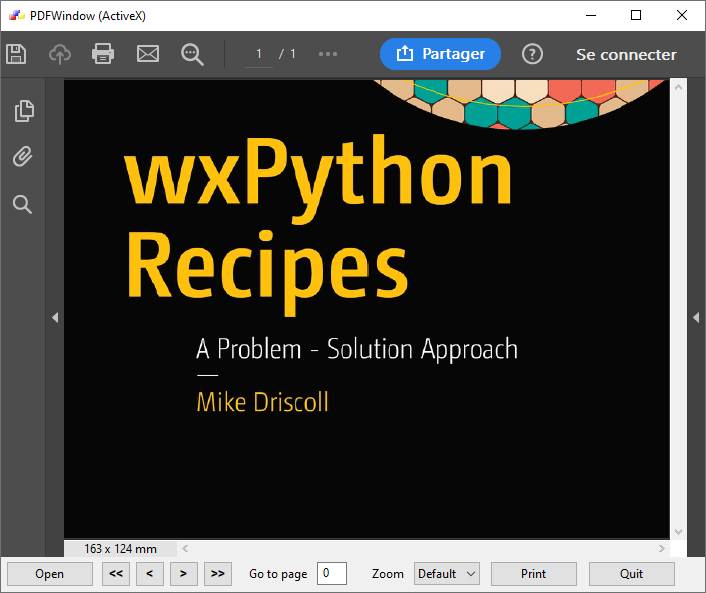The height and width of the screenshot is (593, 706).
Task: Show the page thumbnails sidebar panel
Action: [23, 111]
